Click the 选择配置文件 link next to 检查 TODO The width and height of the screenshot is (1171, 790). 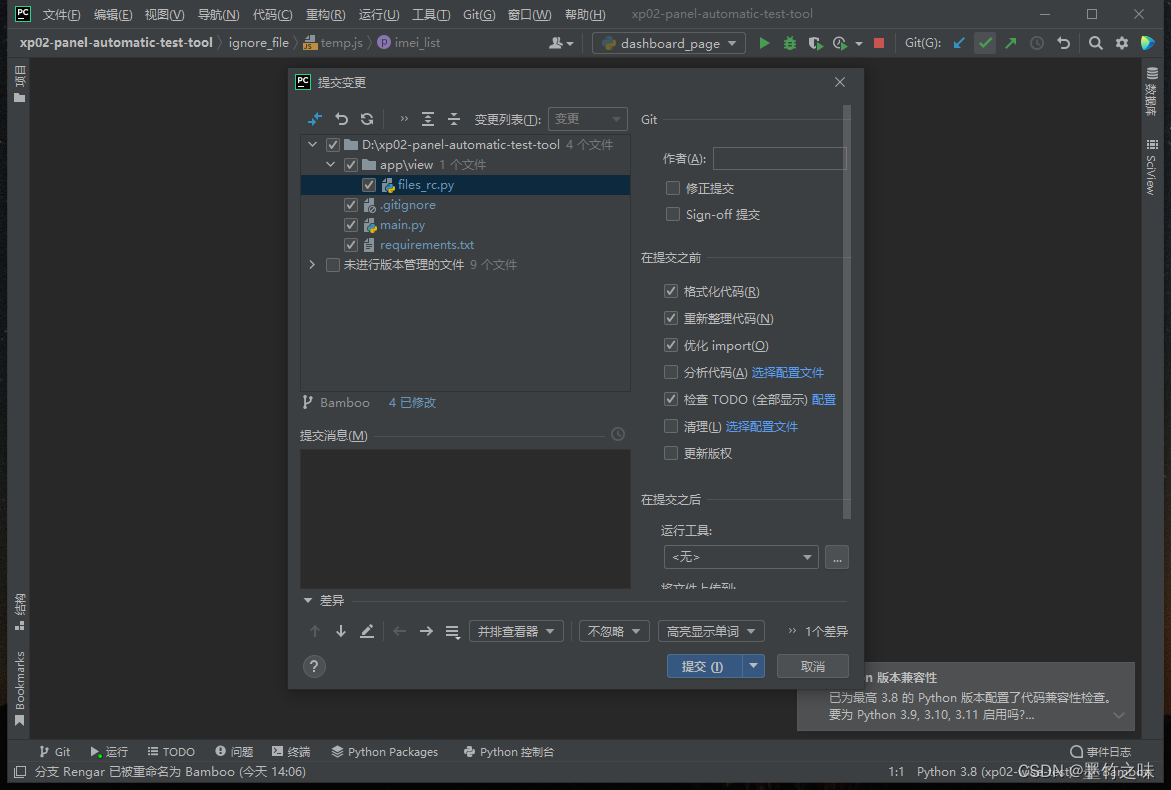[822, 398]
